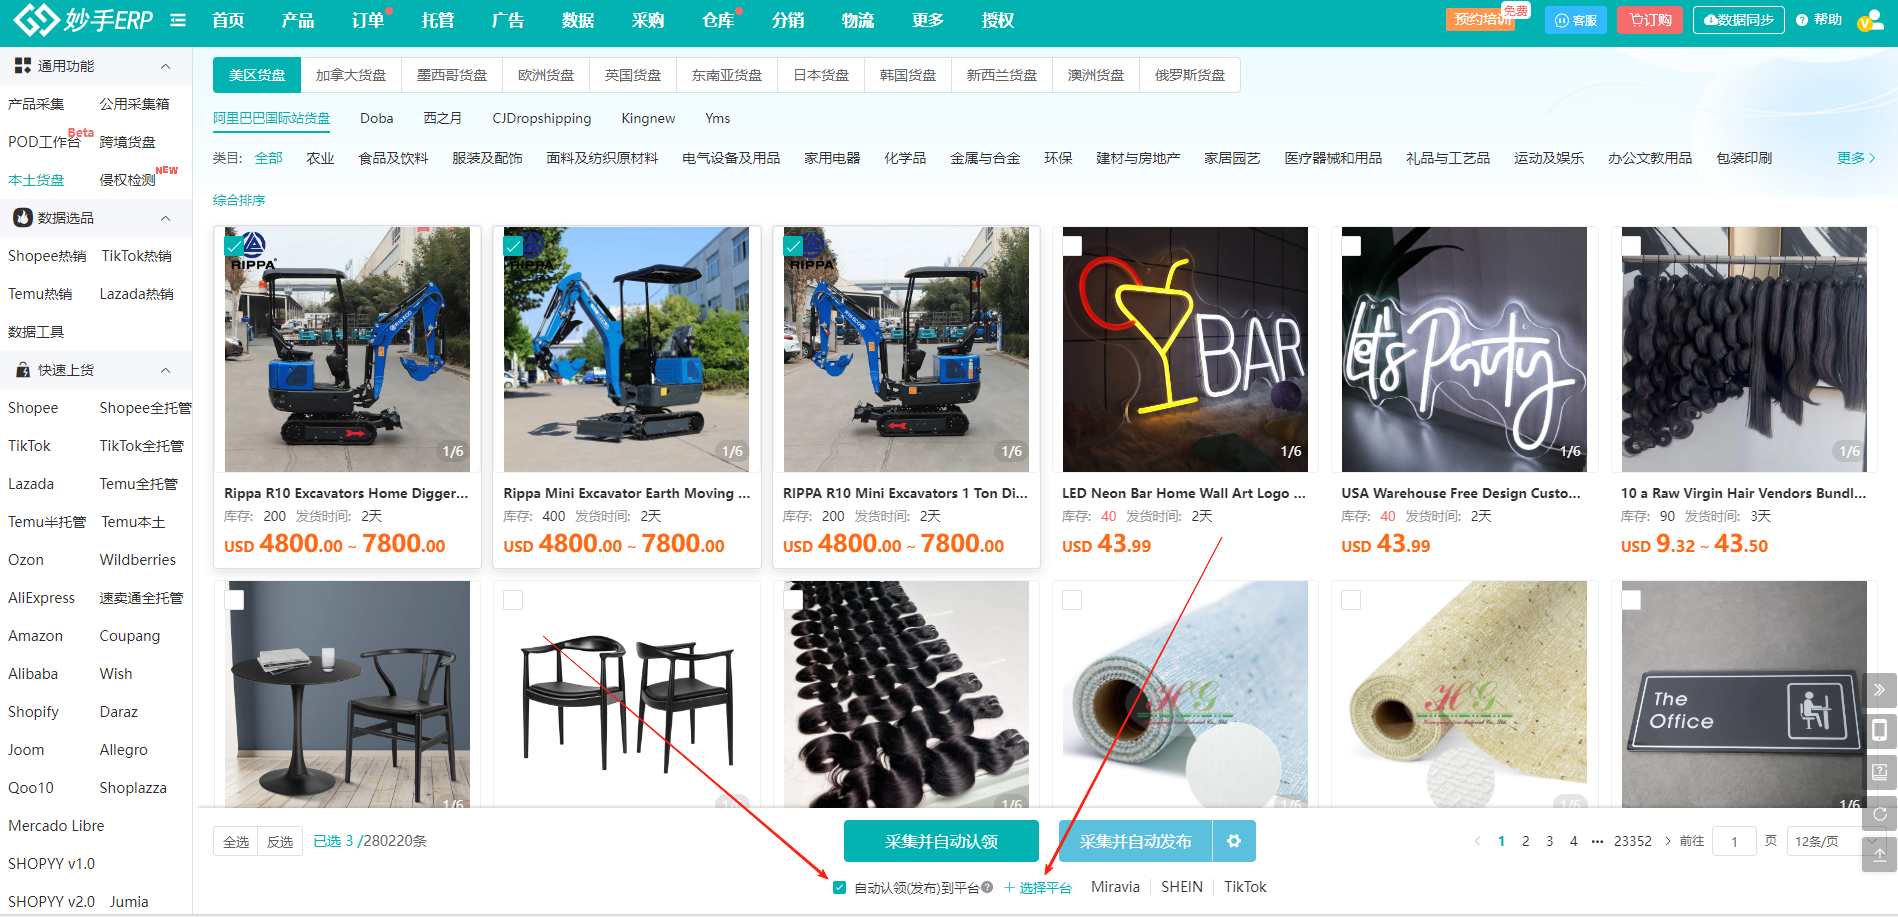Click the 数据同步 cloud sync button
The image size is (1898, 917).
click(x=1738, y=20)
